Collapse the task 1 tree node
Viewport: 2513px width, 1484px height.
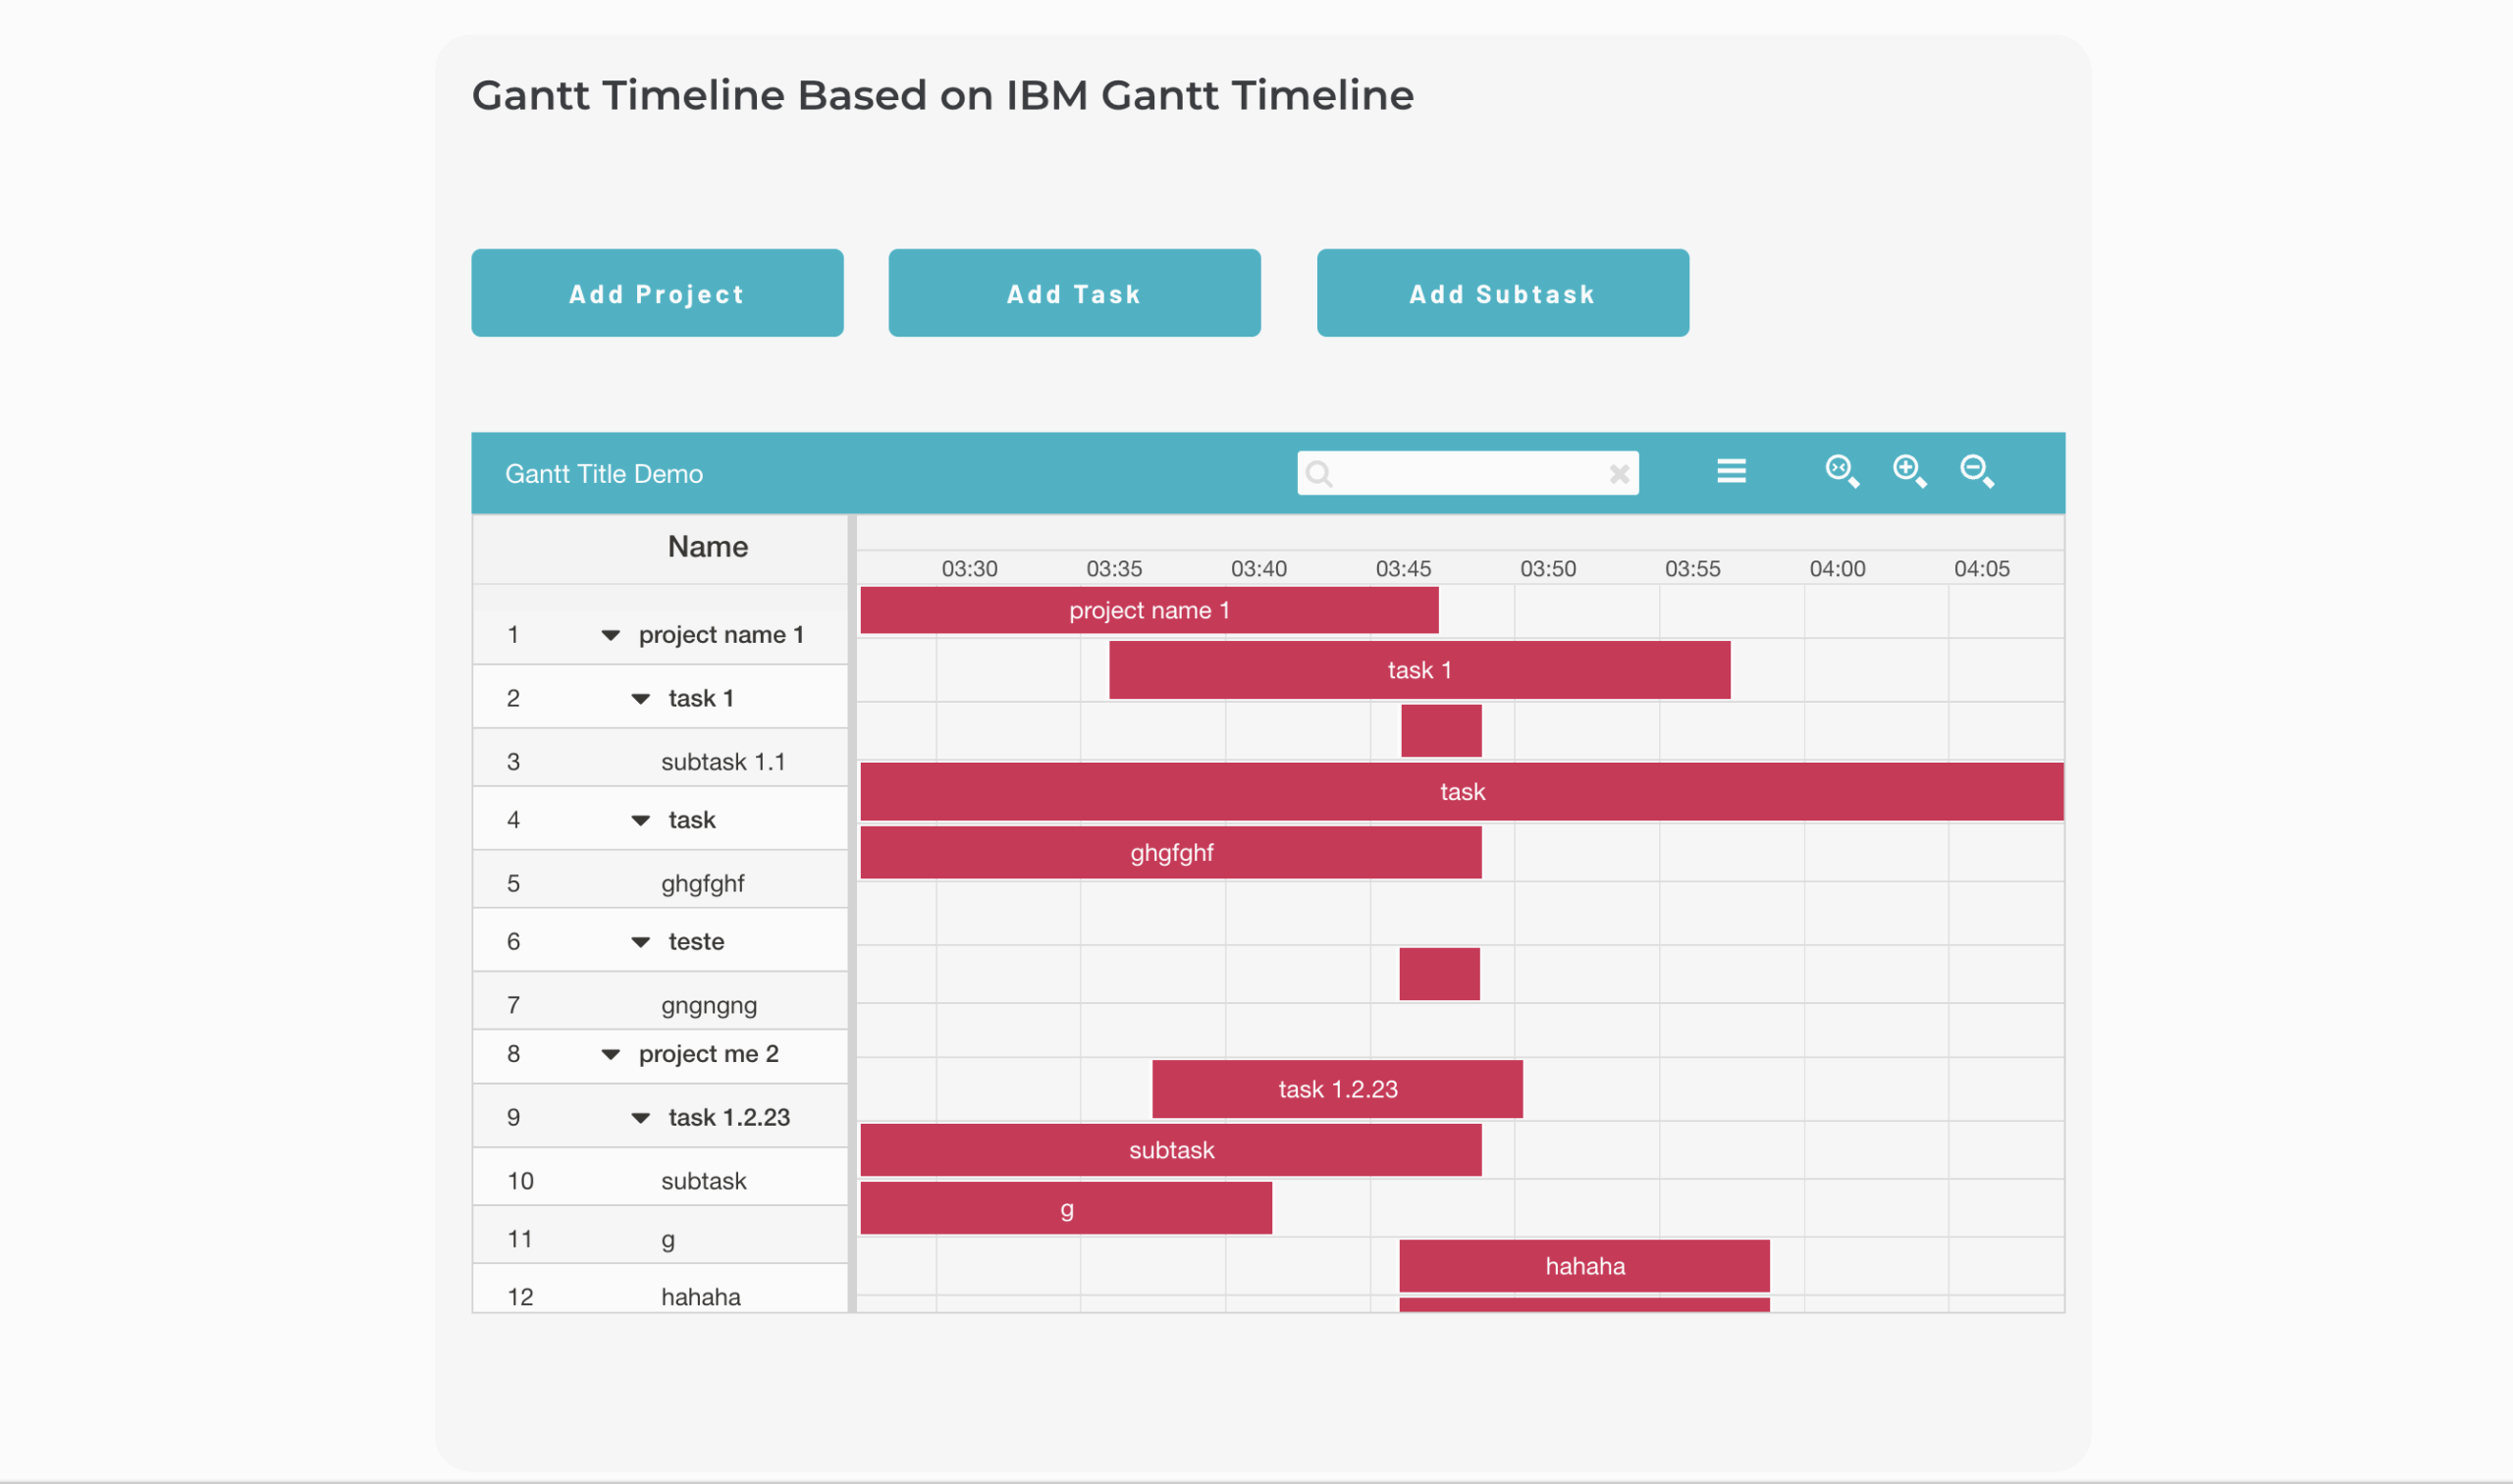point(640,699)
